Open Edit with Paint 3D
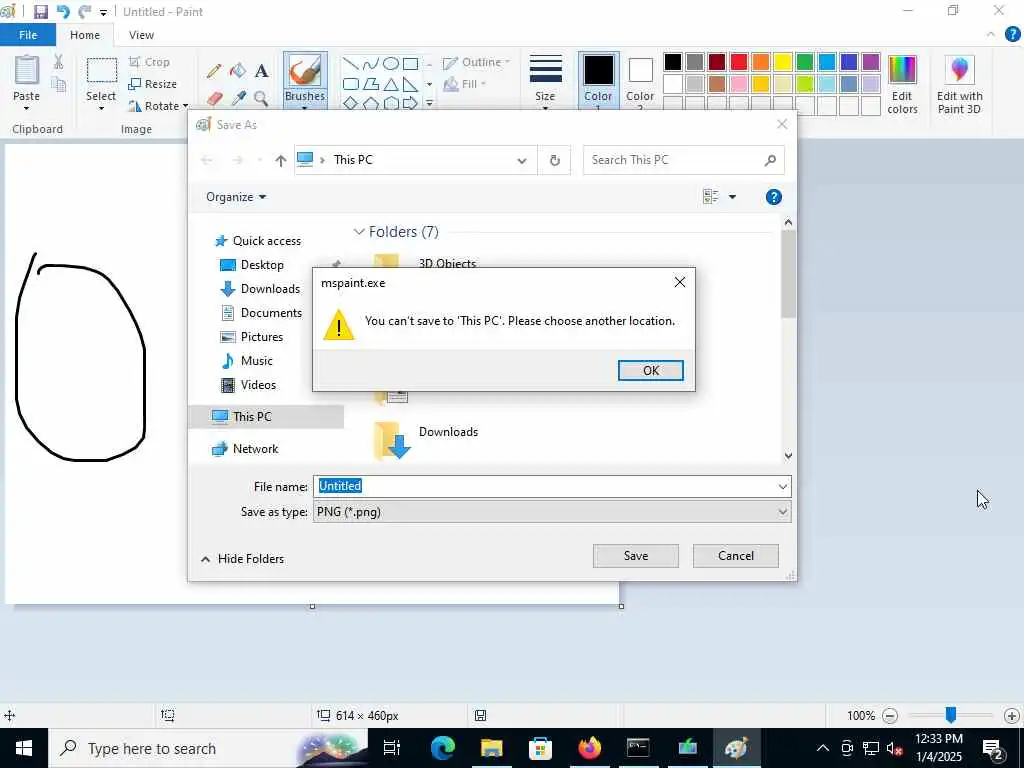This screenshot has height=768, width=1024. pyautogui.click(x=959, y=85)
